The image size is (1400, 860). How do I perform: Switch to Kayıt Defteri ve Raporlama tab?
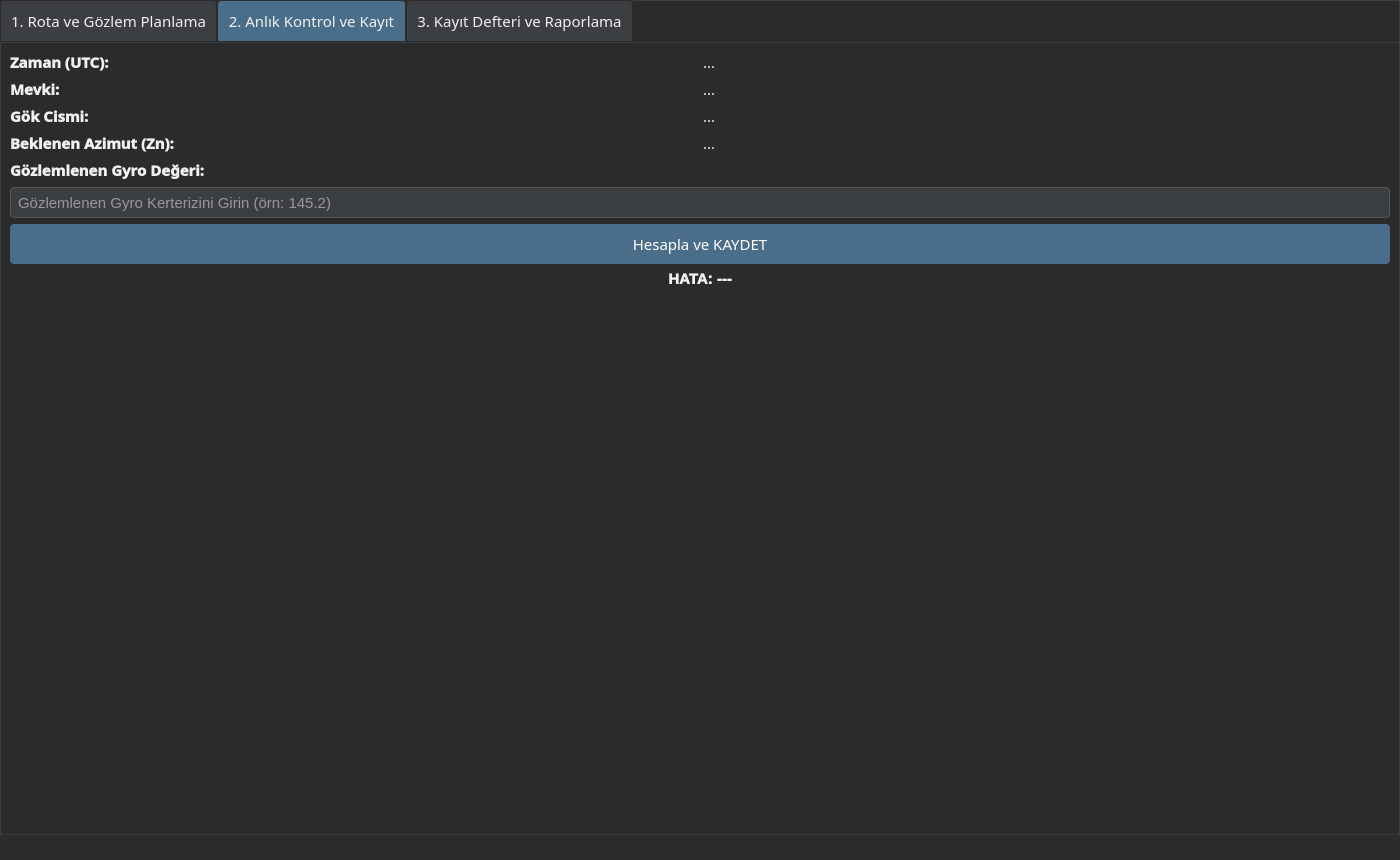pos(519,21)
